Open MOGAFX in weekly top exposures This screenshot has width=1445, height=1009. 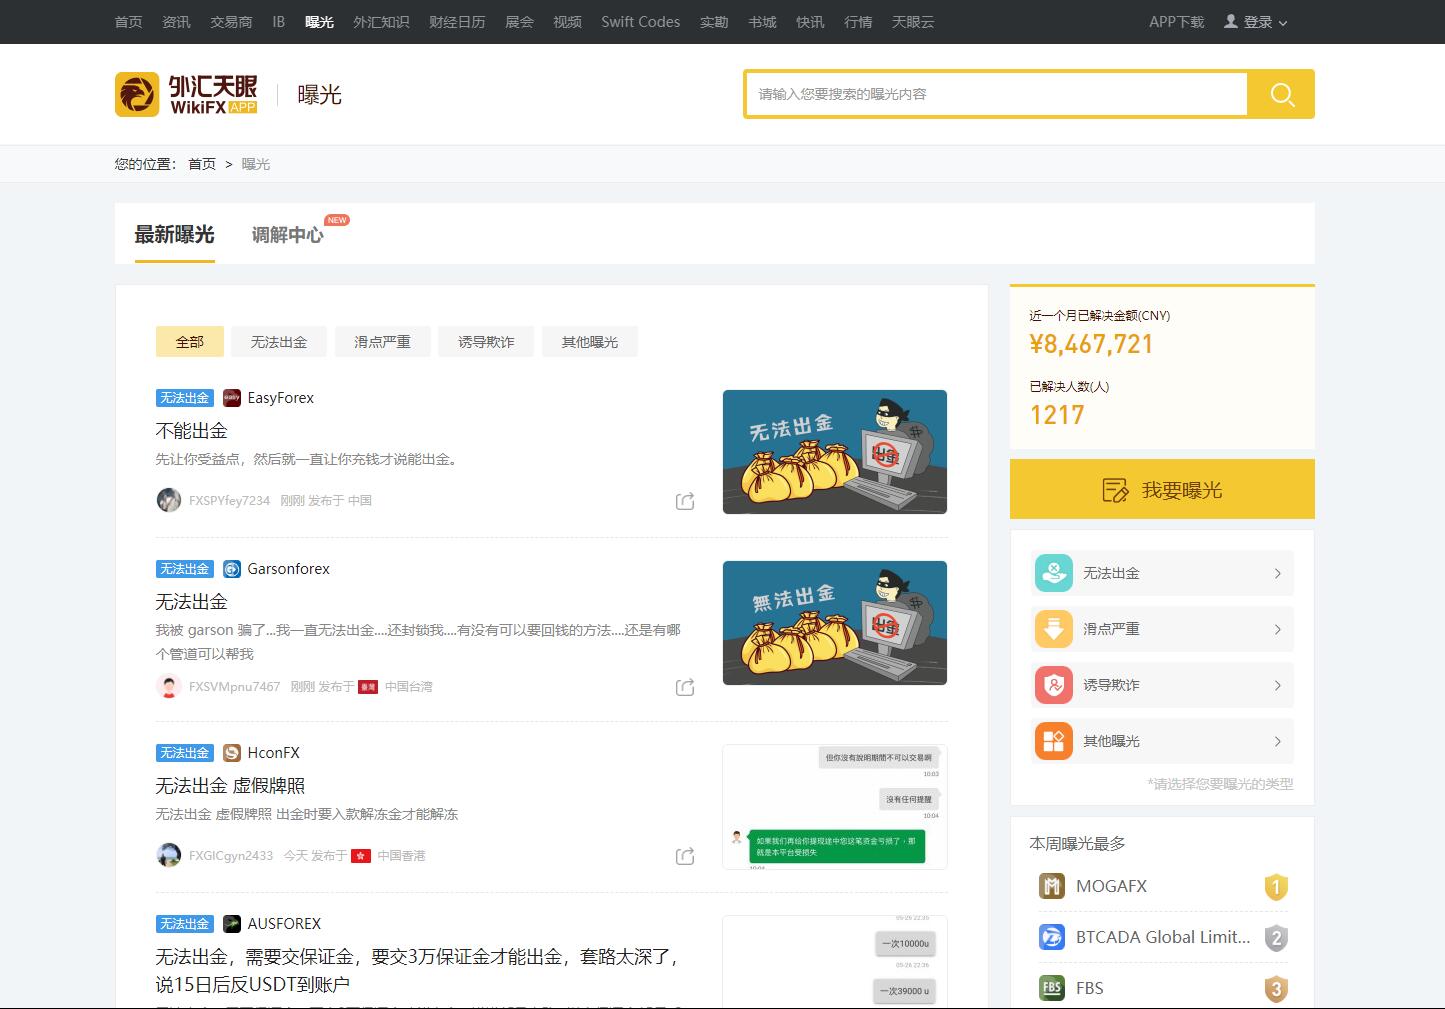1111,886
